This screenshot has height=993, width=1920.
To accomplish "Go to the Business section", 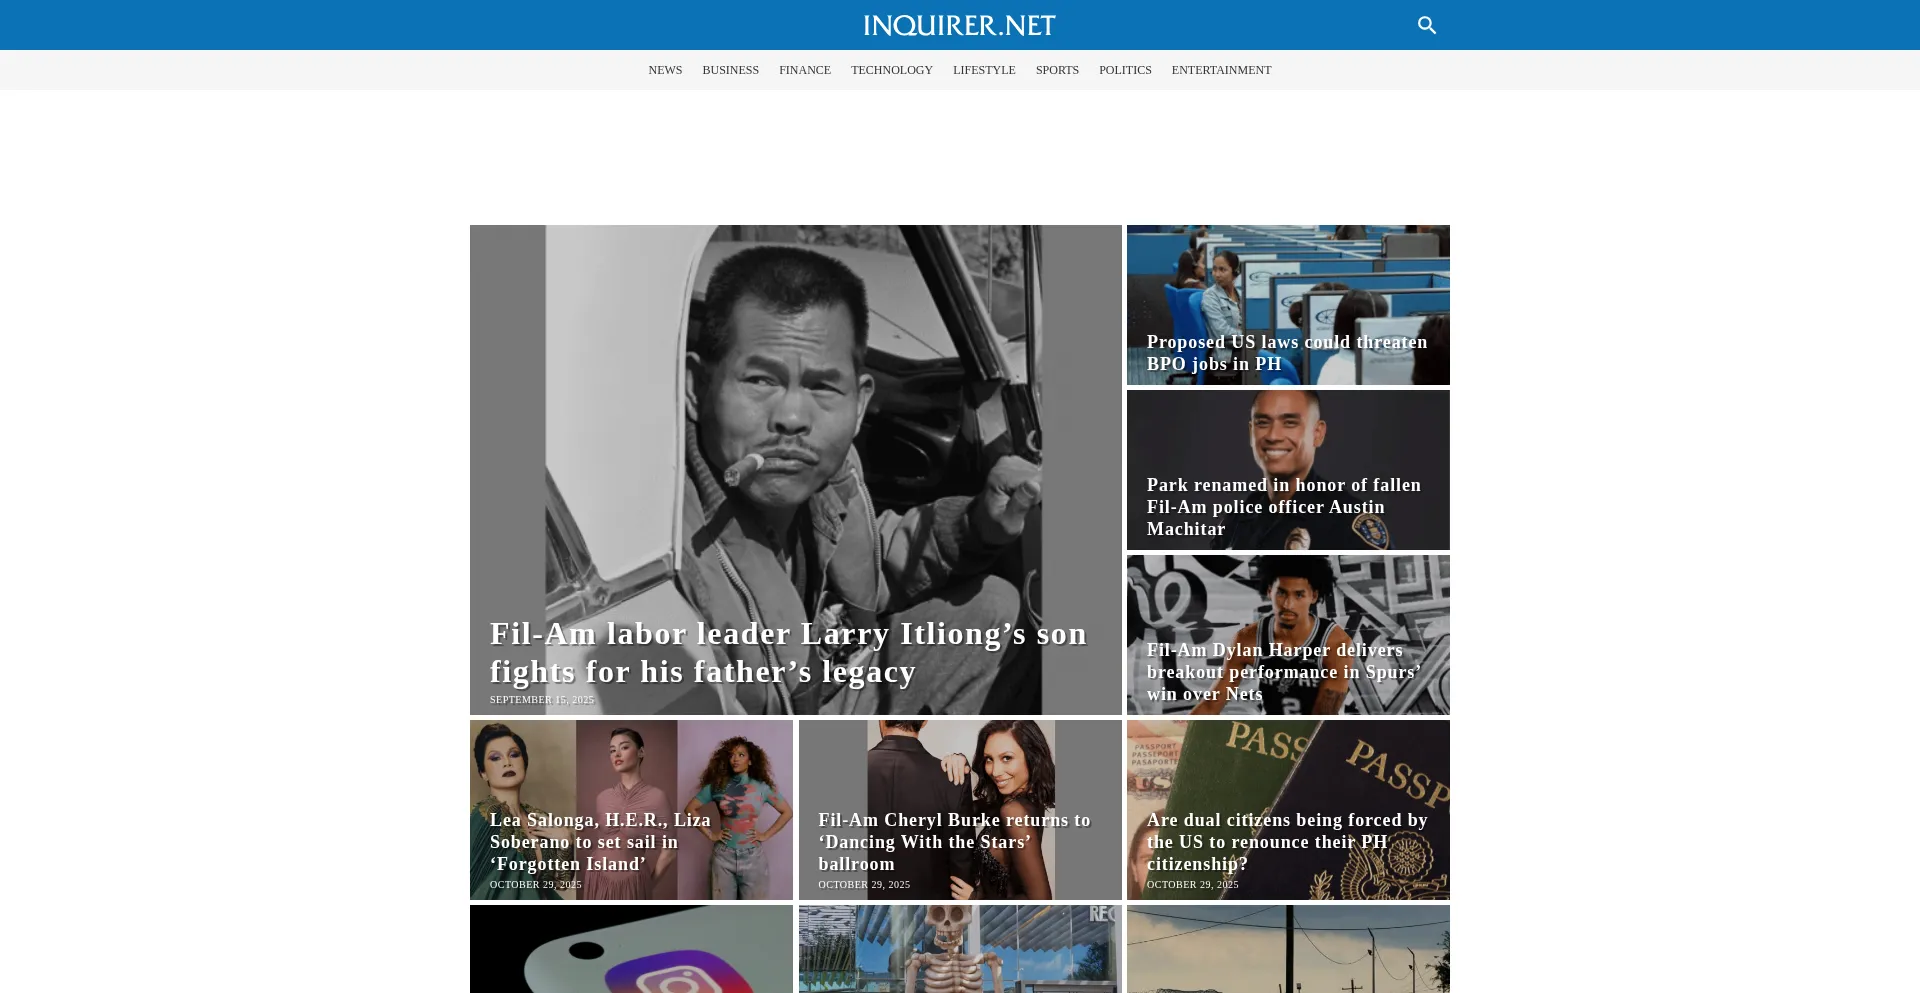I will pyautogui.click(x=730, y=70).
